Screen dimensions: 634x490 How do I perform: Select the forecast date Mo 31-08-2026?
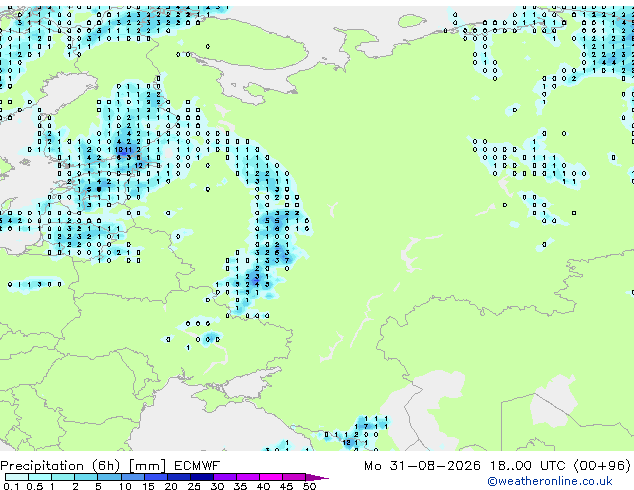tap(422, 466)
